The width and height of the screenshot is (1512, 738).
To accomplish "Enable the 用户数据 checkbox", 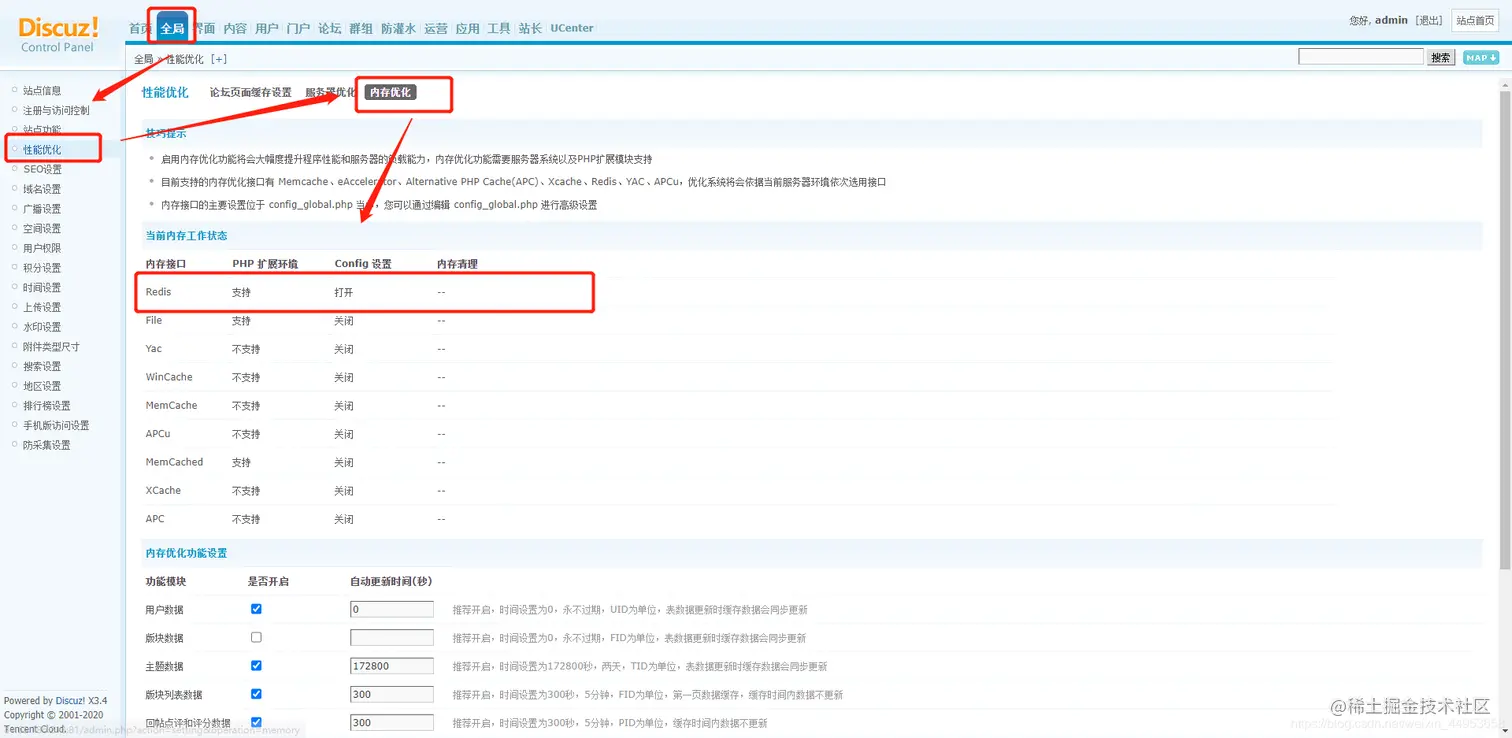I will pyautogui.click(x=256, y=609).
